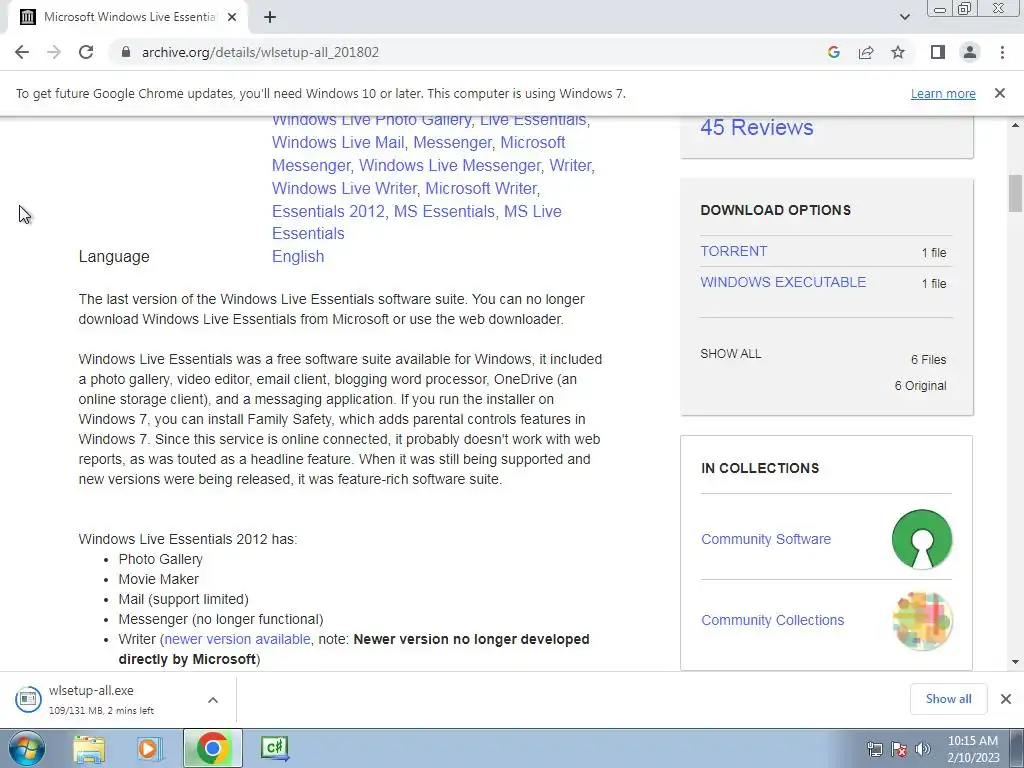Open the newer version available link

point(238,639)
